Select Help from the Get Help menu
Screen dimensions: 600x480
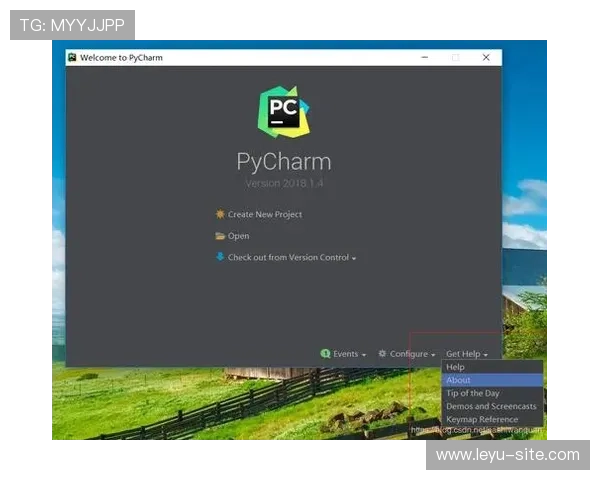pyautogui.click(x=492, y=367)
